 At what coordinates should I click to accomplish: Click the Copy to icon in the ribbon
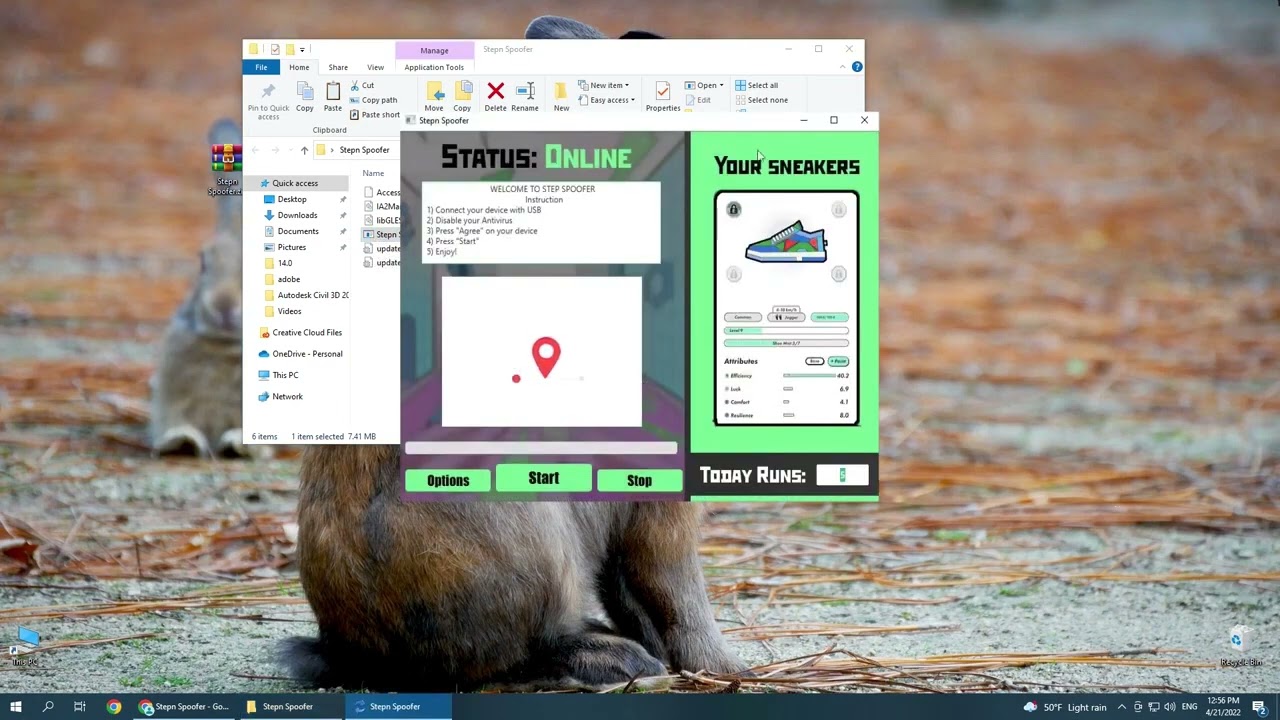tap(462, 91)
